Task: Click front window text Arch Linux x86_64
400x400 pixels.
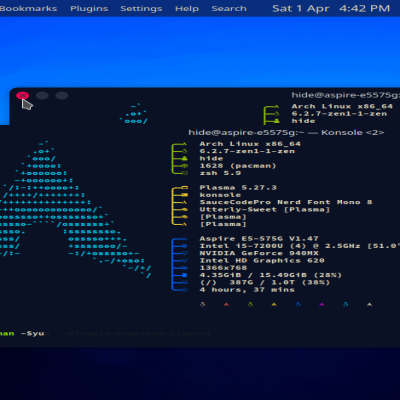Action: click(x=250, y=144)
